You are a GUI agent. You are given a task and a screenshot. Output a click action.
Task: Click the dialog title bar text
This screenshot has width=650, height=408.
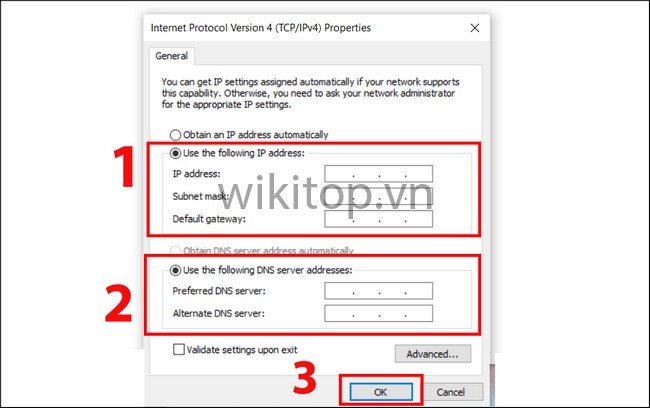[x=261, y=28]
